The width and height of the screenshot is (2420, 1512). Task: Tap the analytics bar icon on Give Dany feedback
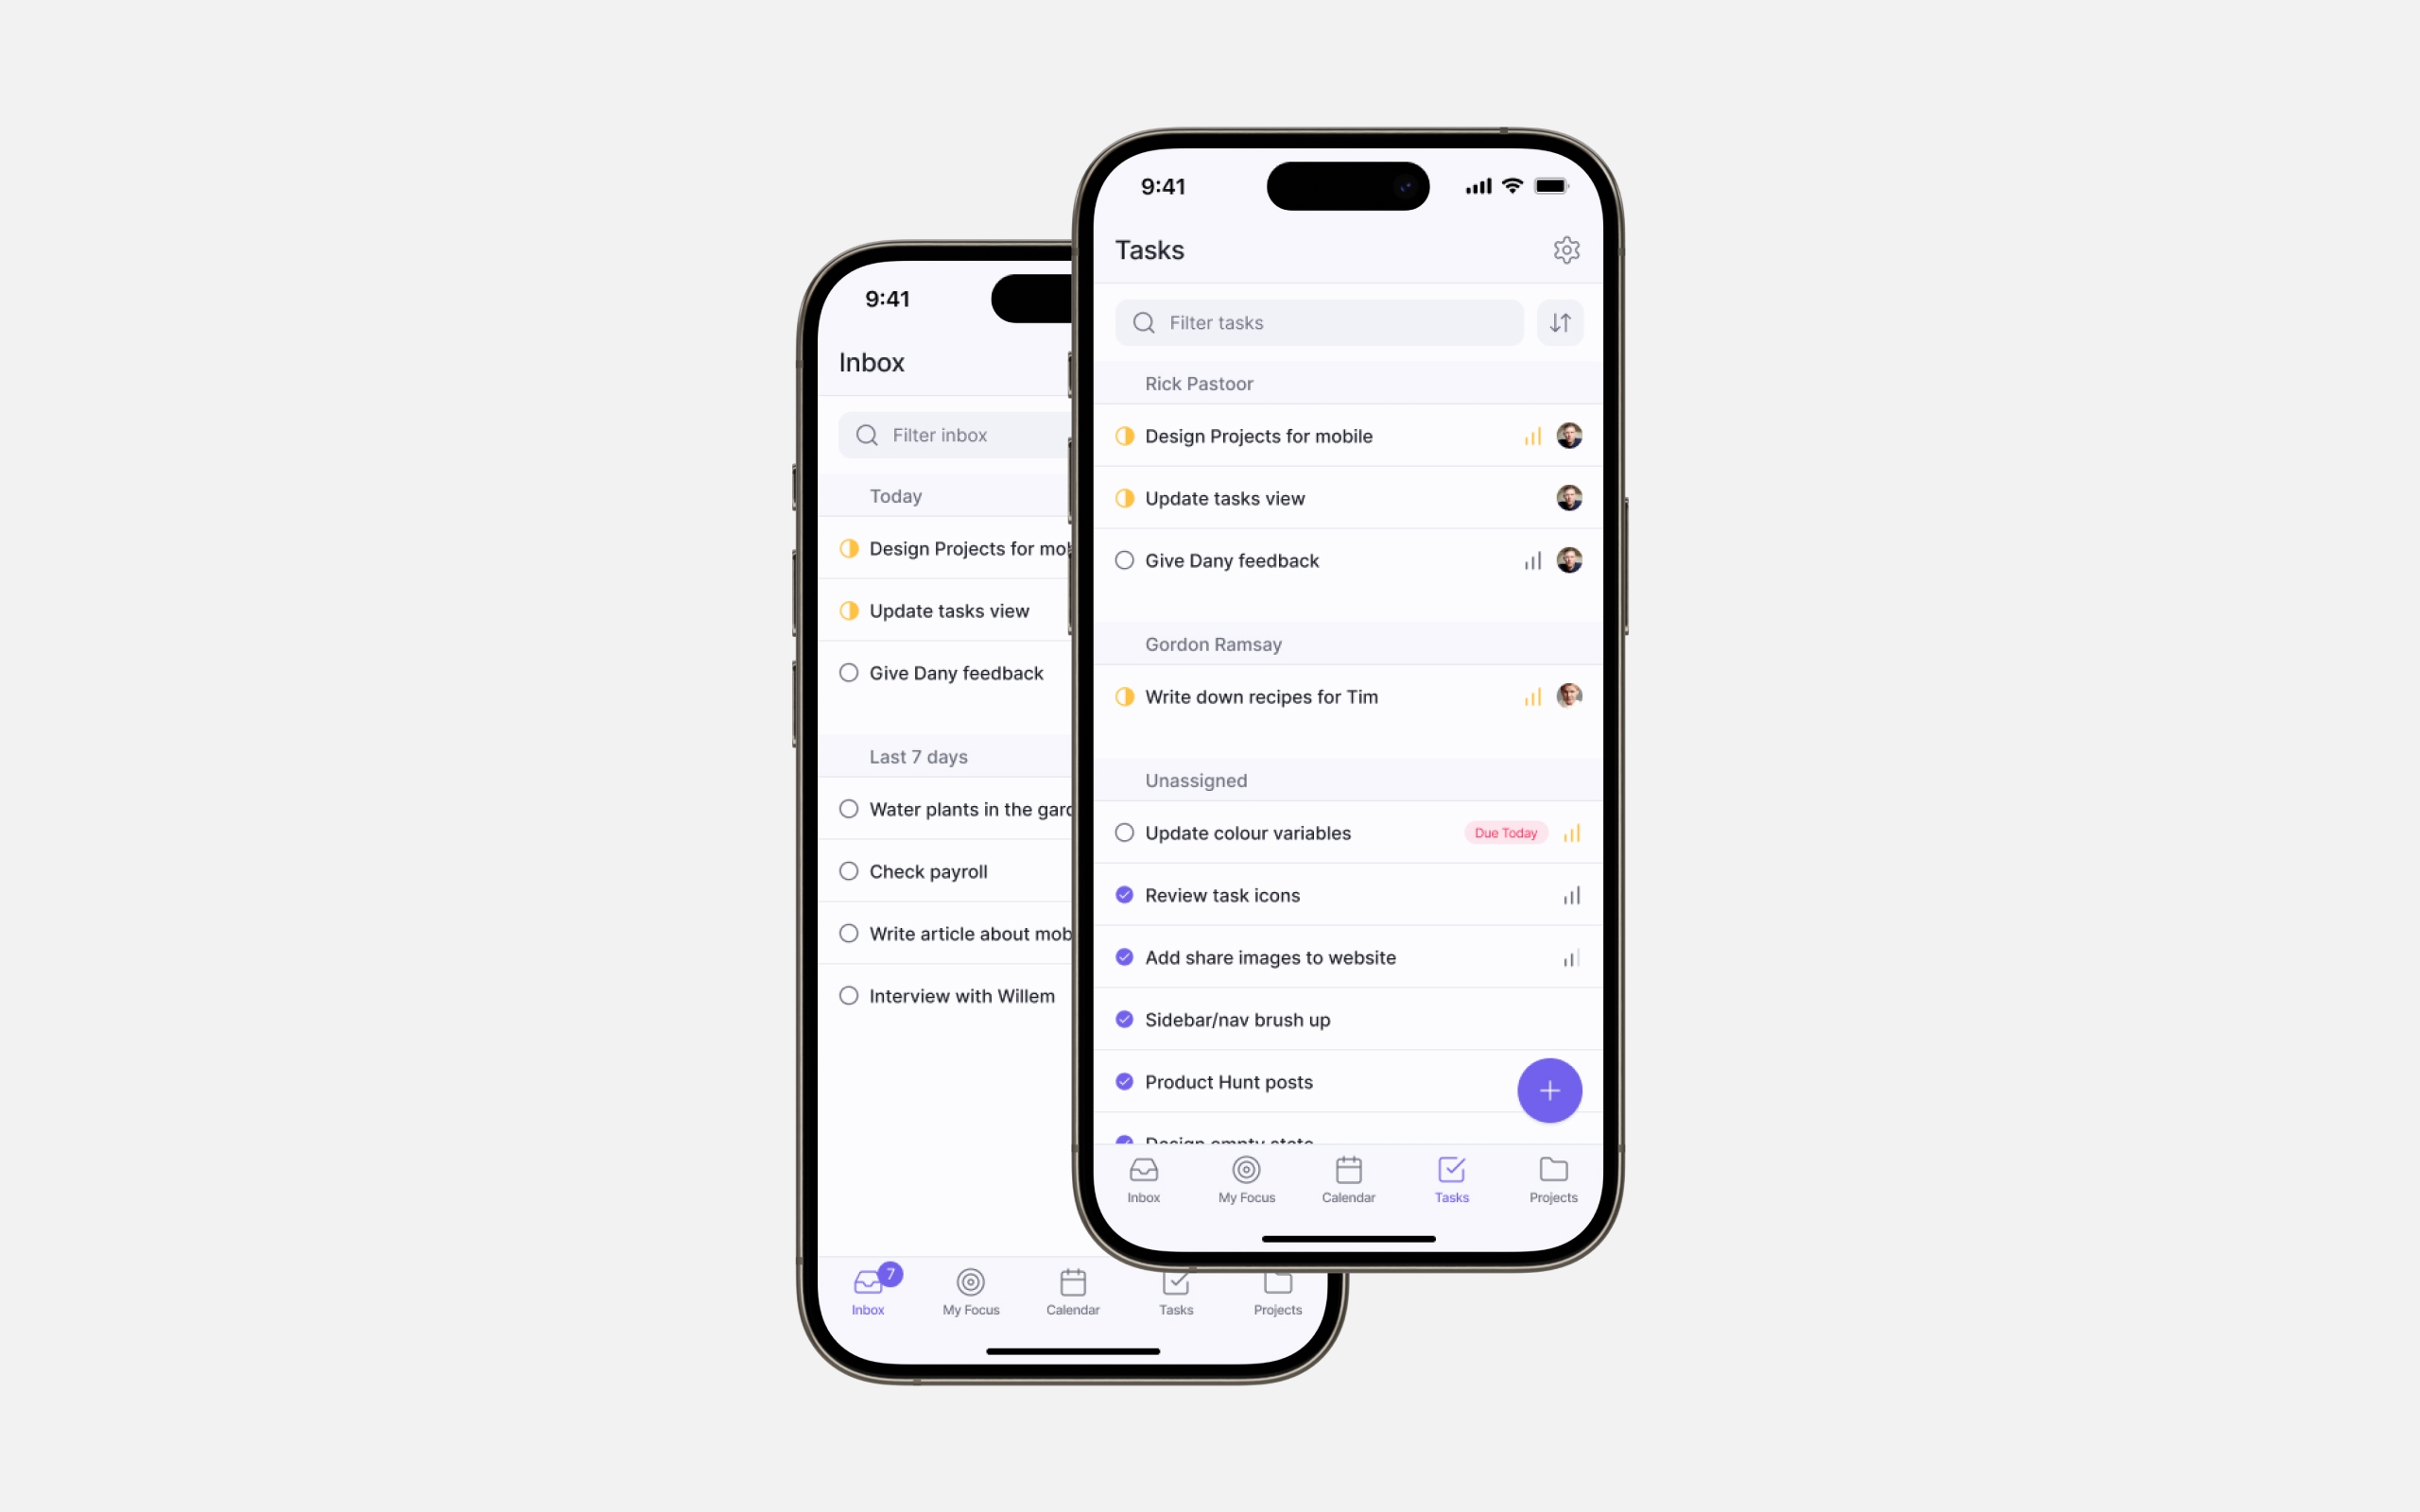pyautogui.click(x=1533, y=559)
